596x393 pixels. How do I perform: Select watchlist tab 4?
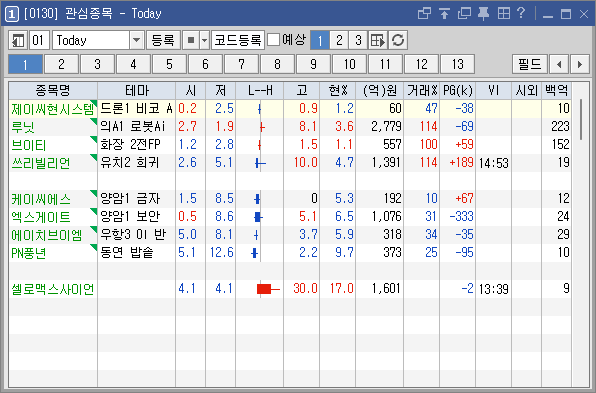click(x=133, y=64)
